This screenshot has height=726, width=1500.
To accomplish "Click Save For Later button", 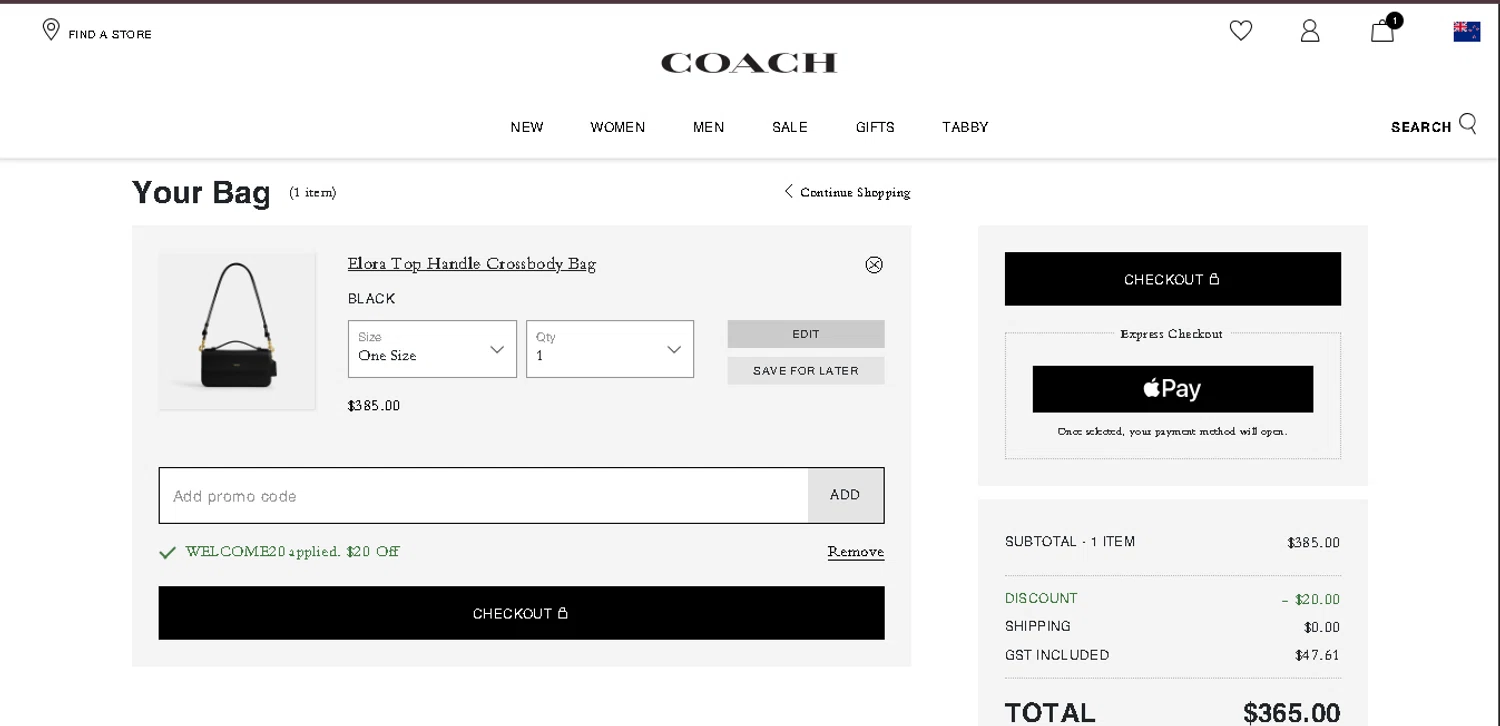I will tap(806, 371).
